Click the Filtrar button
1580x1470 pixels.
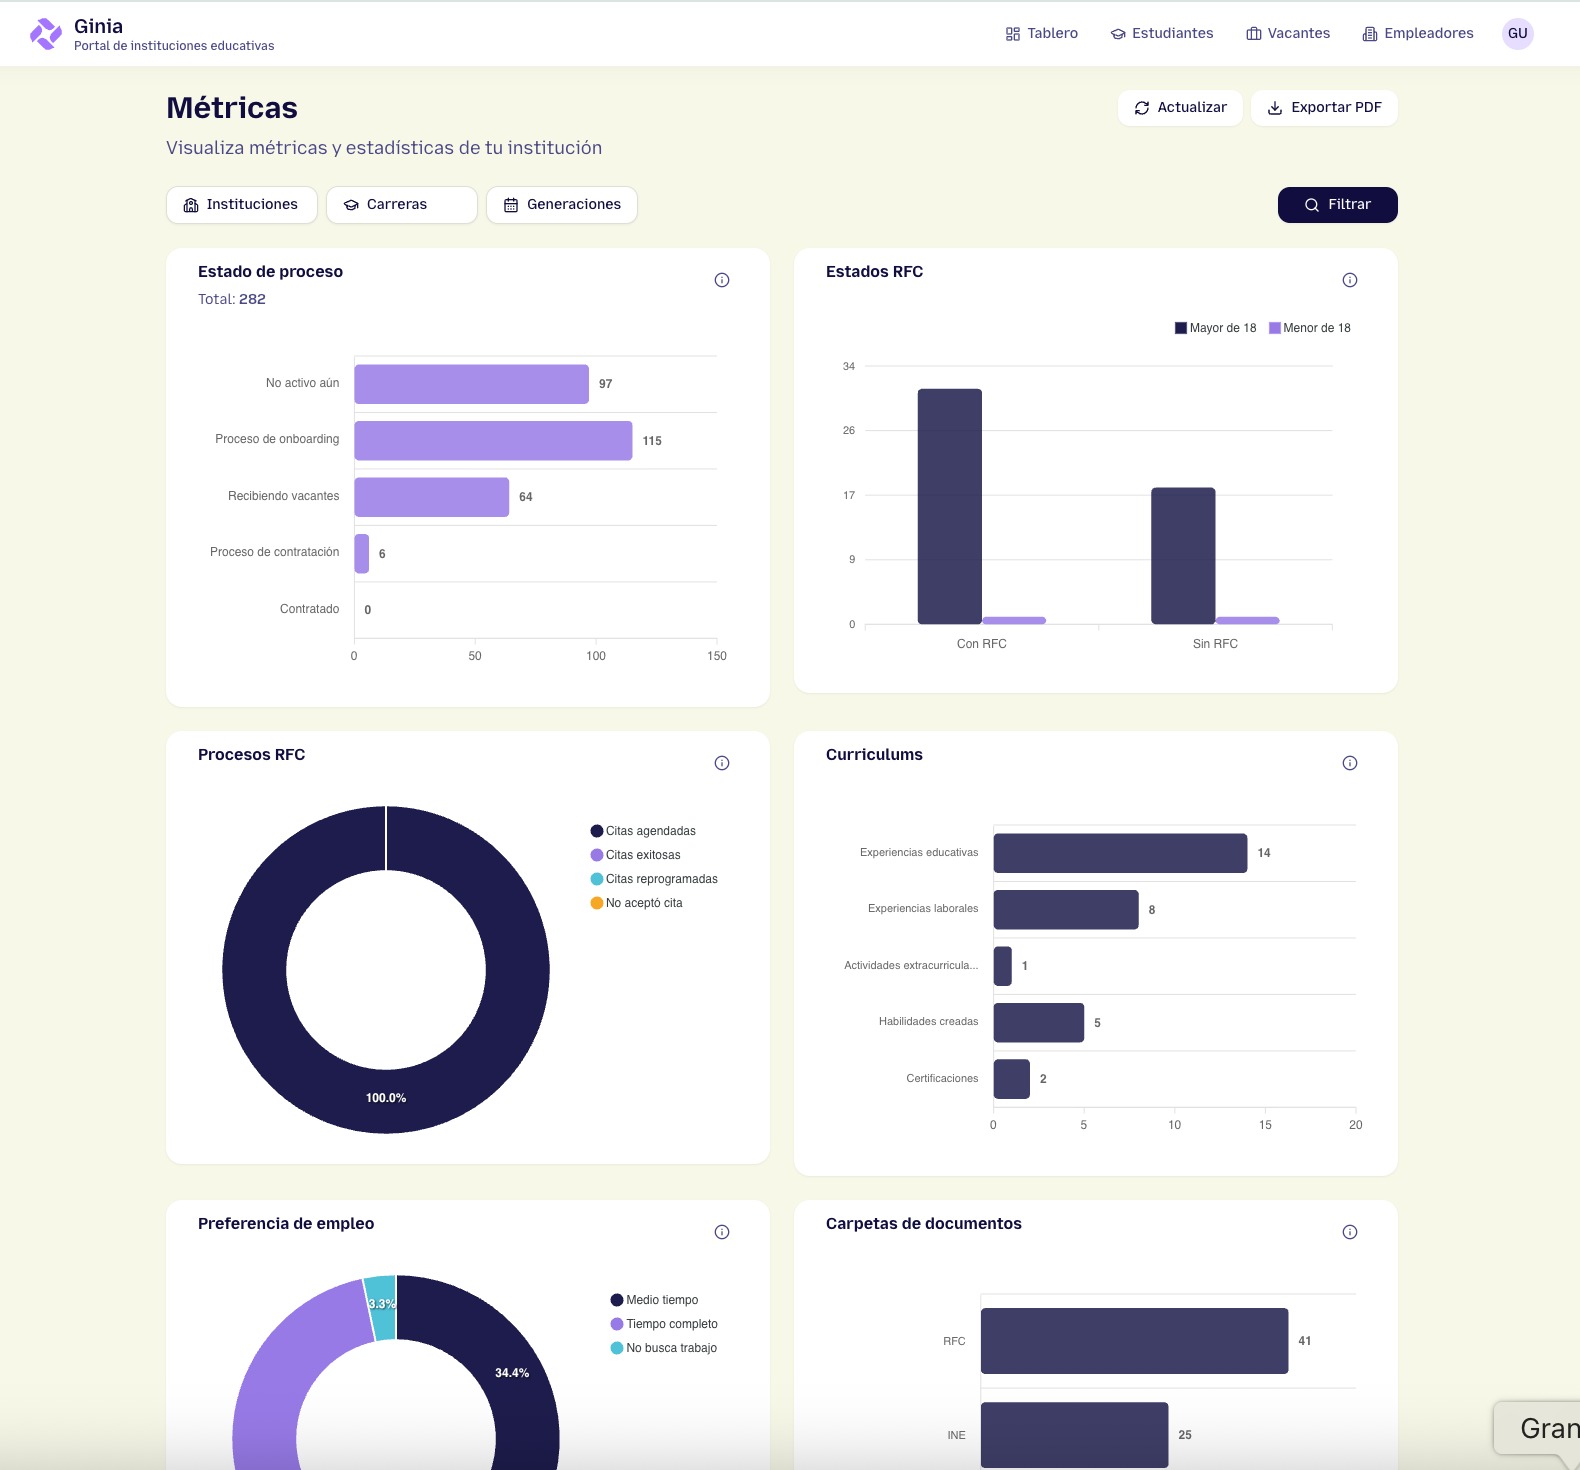click(1338, 205)
